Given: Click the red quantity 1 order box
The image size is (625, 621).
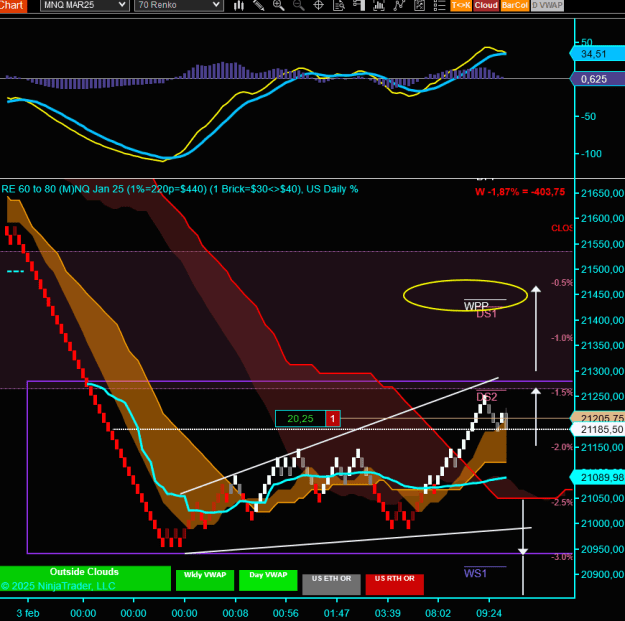Looking at the screenshot, I should pos(333,419).
